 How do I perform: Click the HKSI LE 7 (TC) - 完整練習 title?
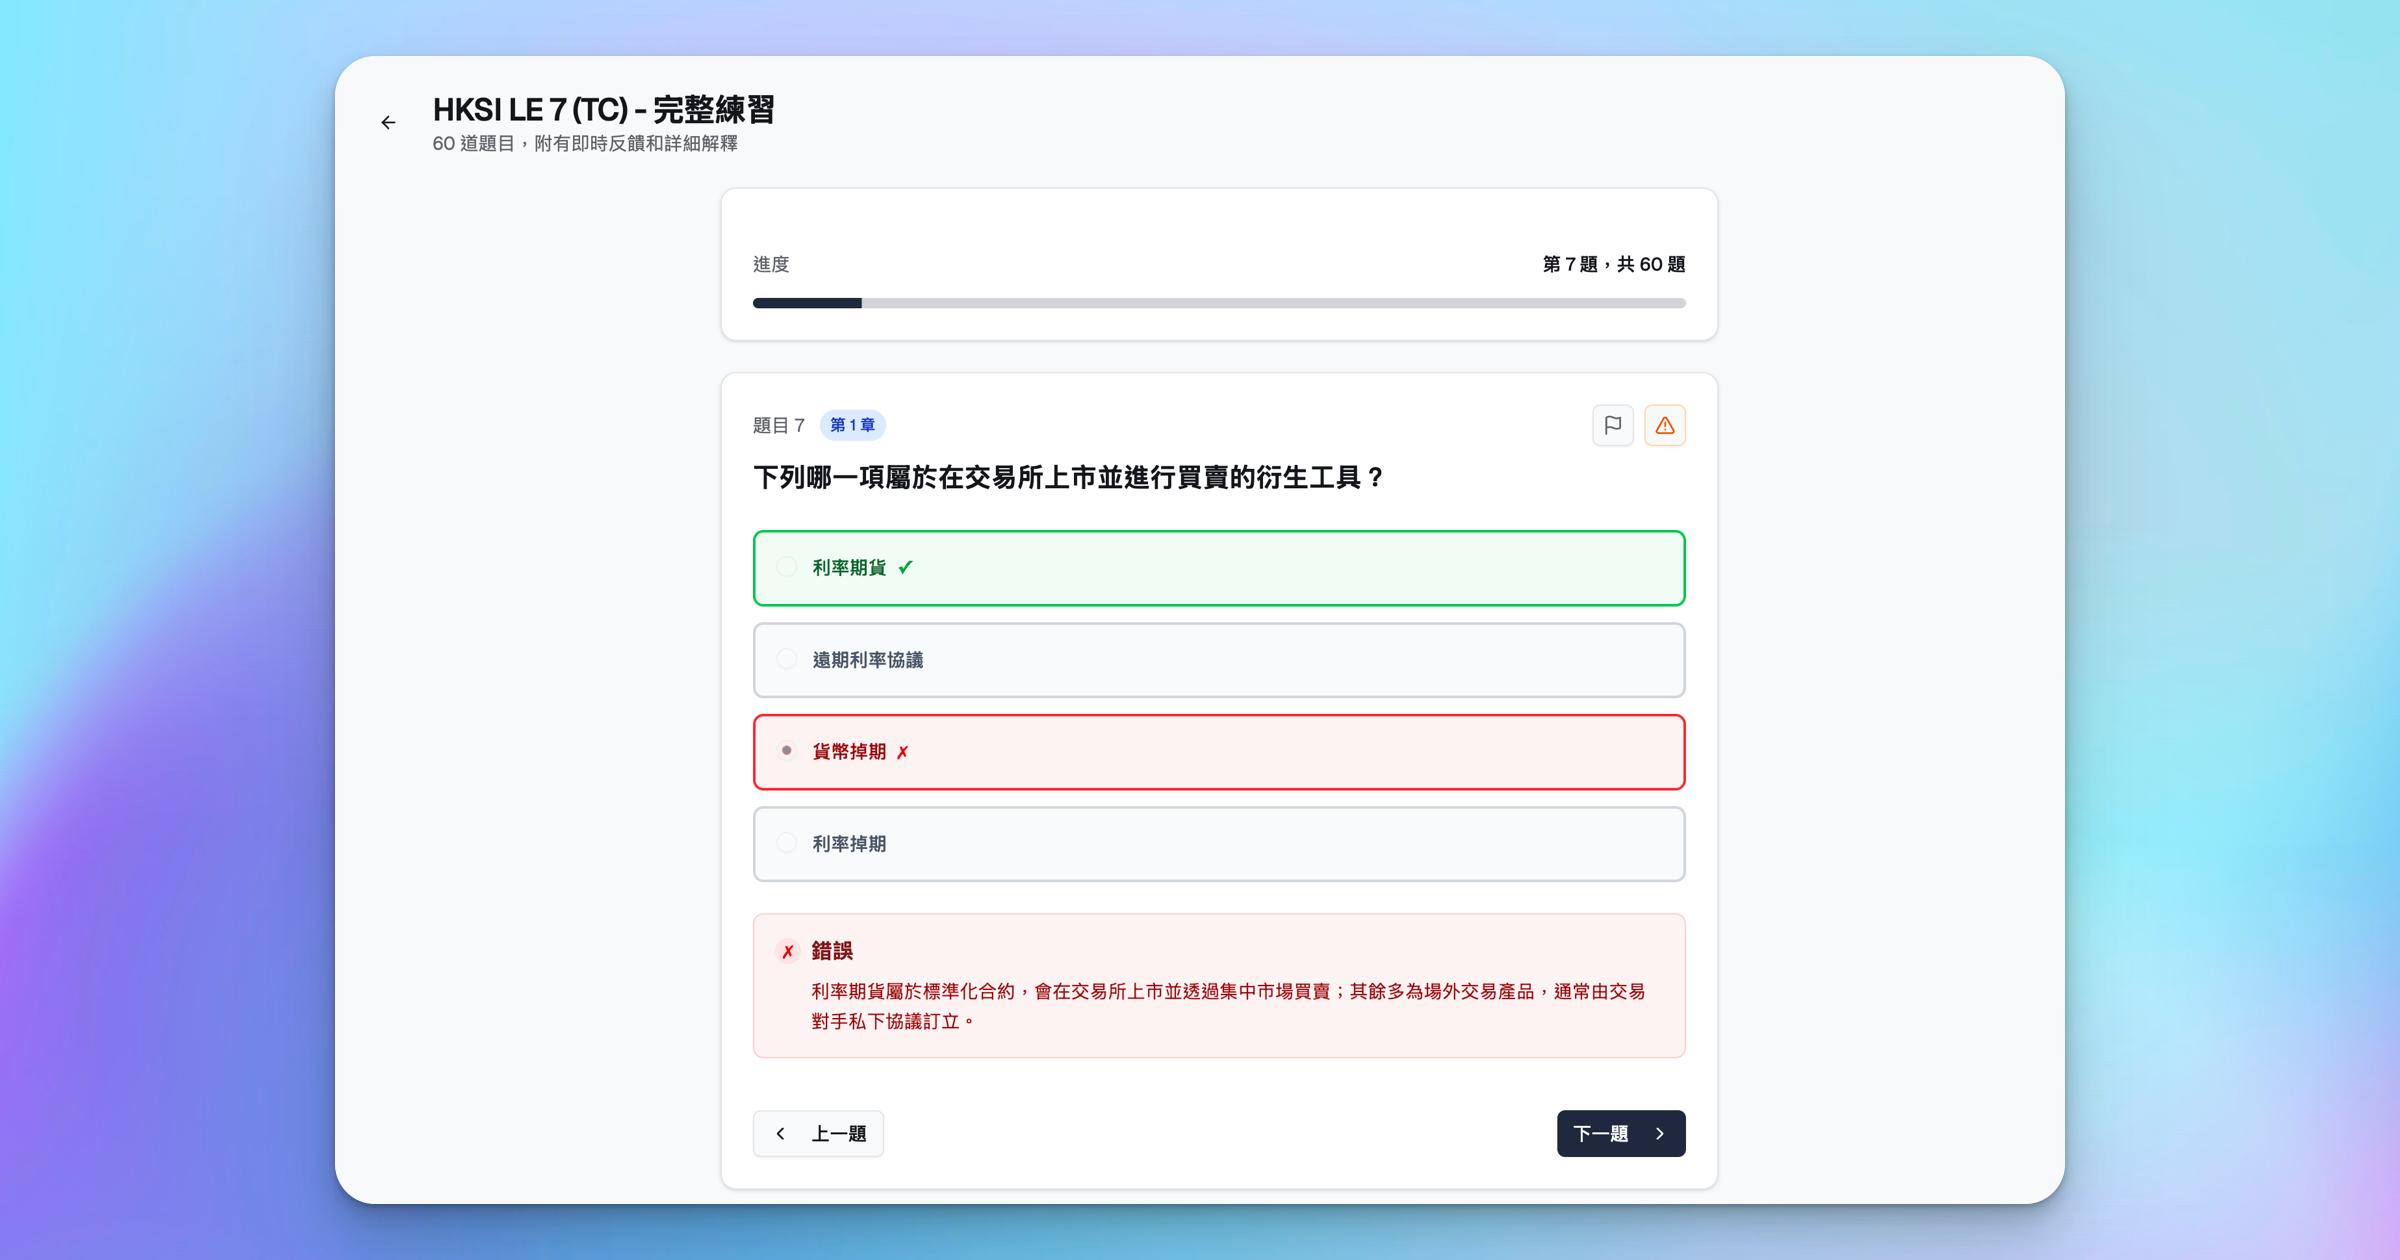tap(604, 110)
